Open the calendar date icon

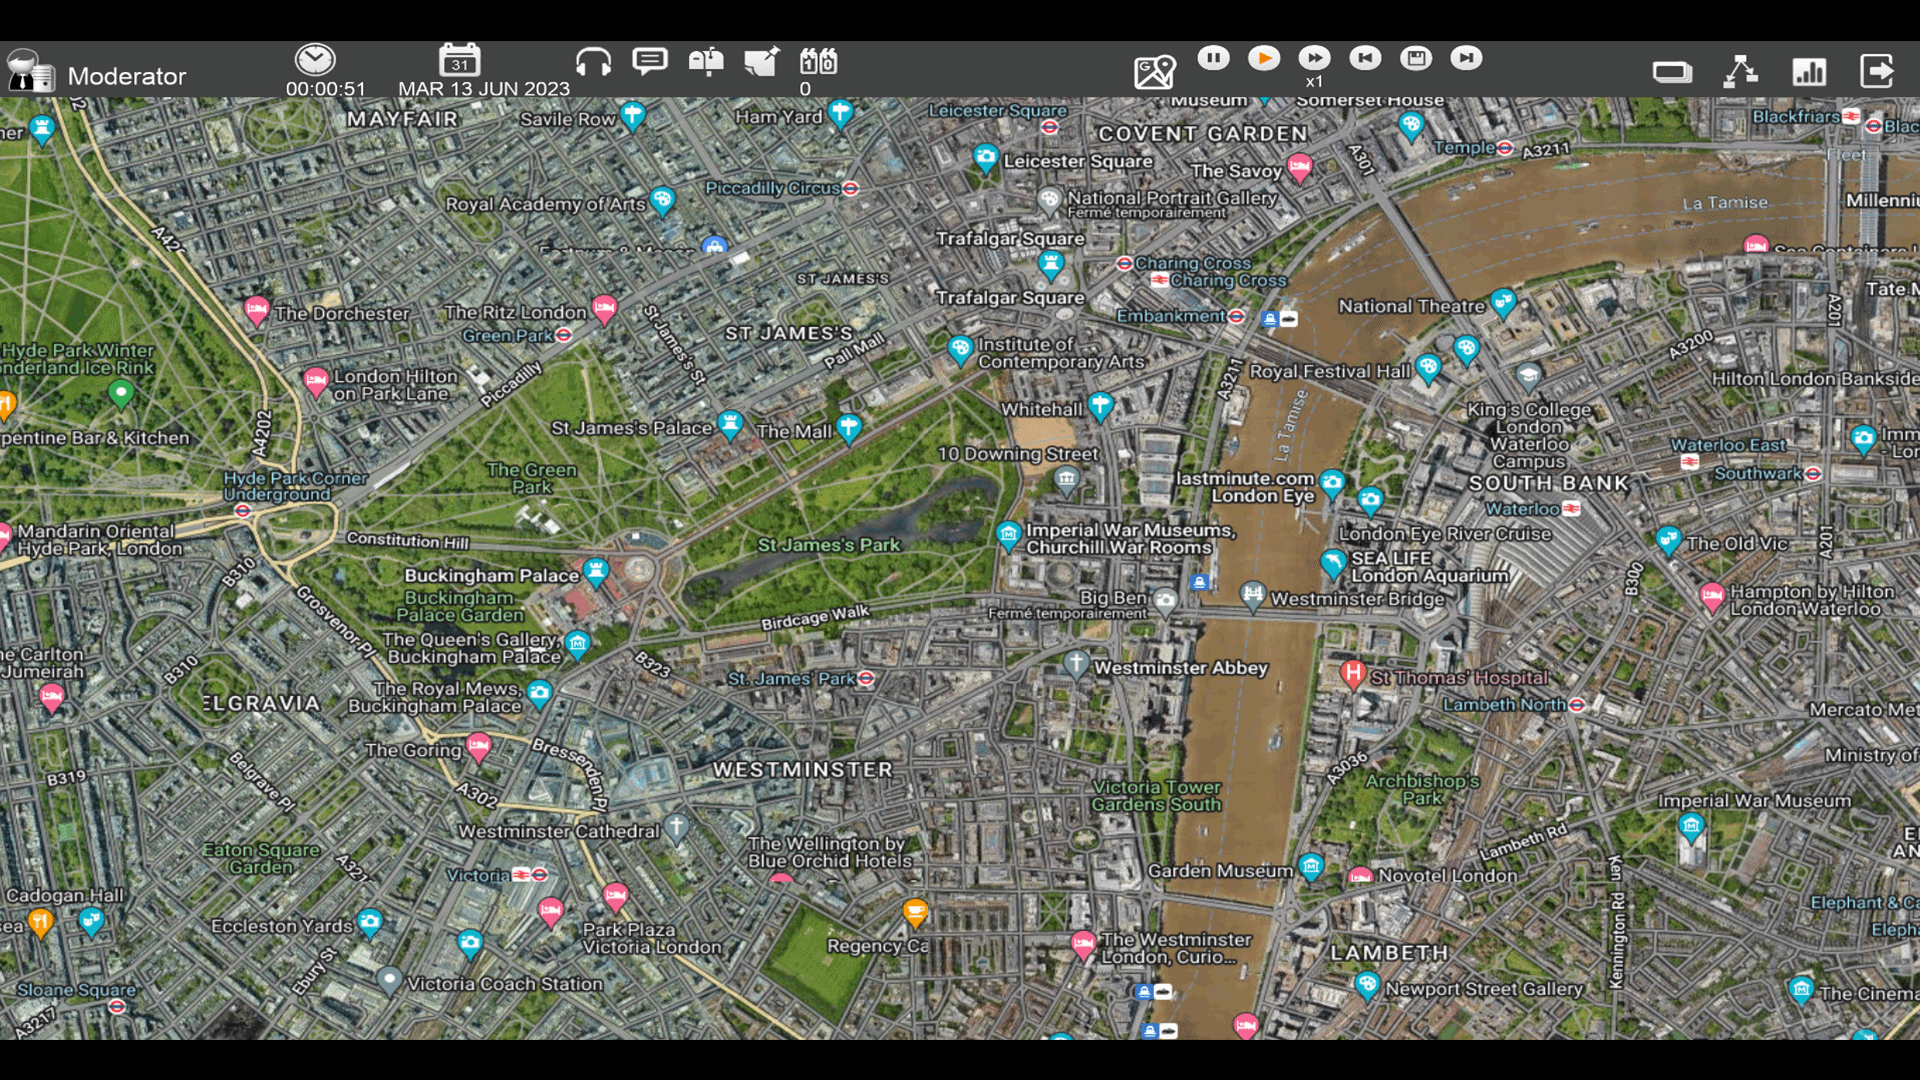(x=460, y=60)
